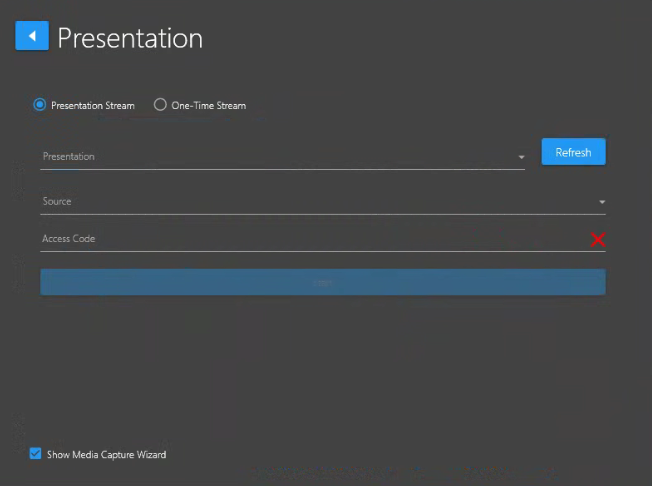Expand the Presentation dropdown arrow
The height and width of the screenshot is (486, 652).
[x=521, y=157]
